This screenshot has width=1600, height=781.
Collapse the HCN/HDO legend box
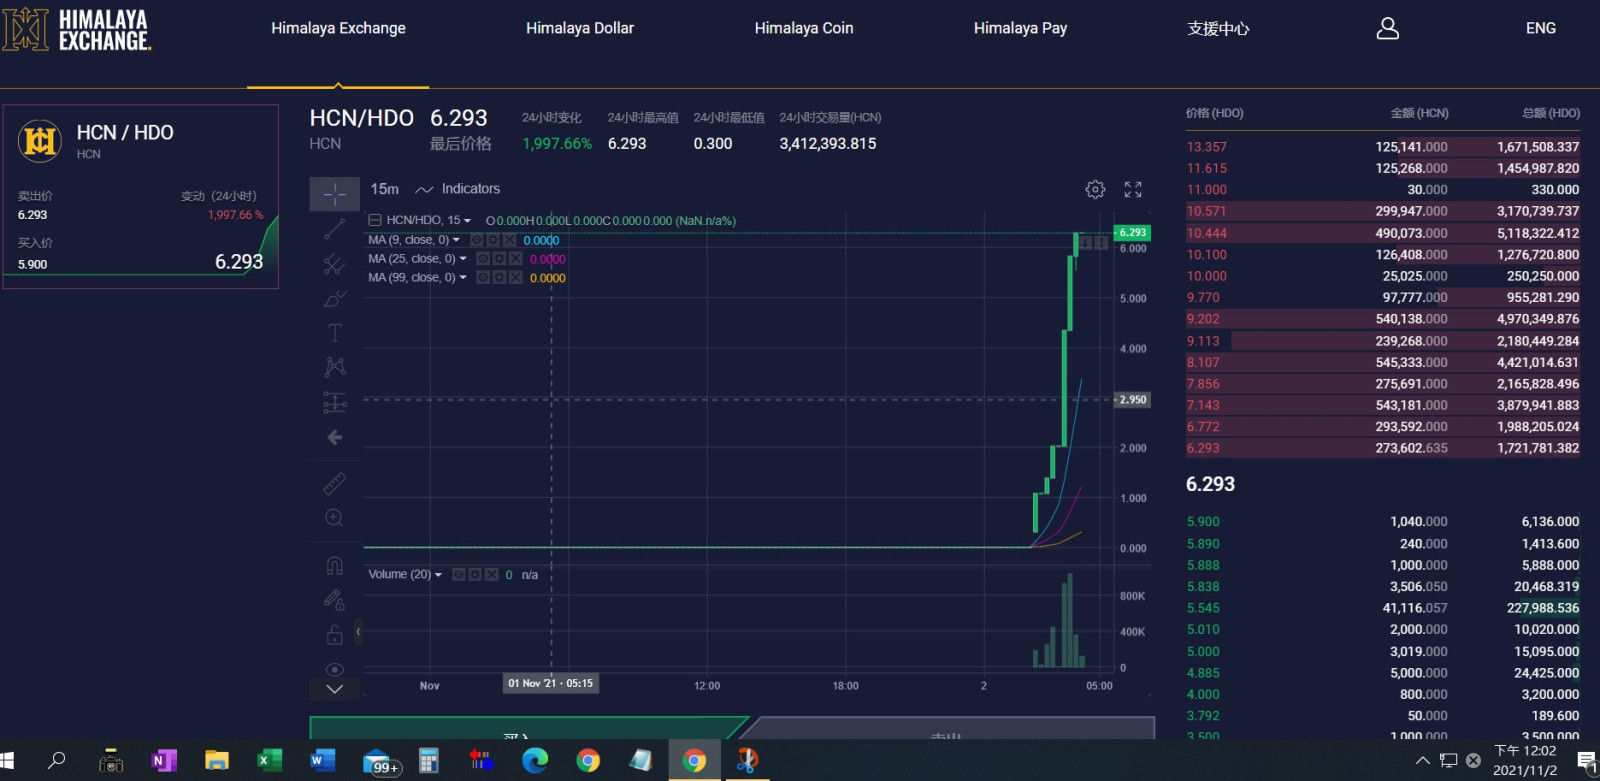point(375,220)
